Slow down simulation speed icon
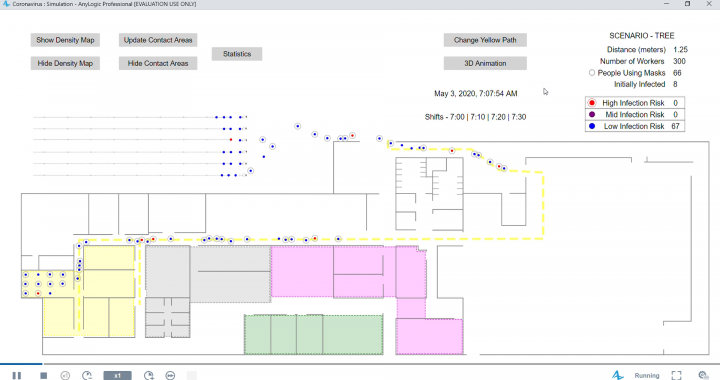This screenshot has height=380, width=720. (87, 375)
